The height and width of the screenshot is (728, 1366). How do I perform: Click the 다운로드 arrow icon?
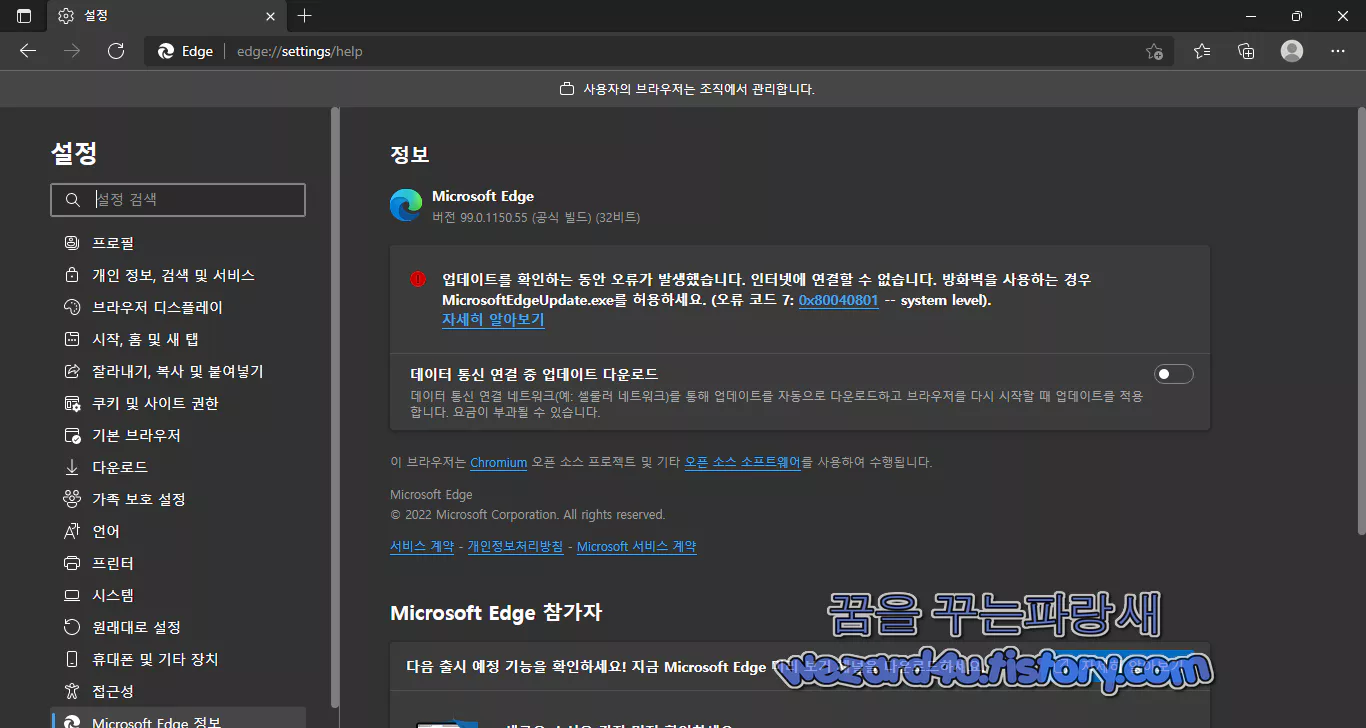click(72, 467)
